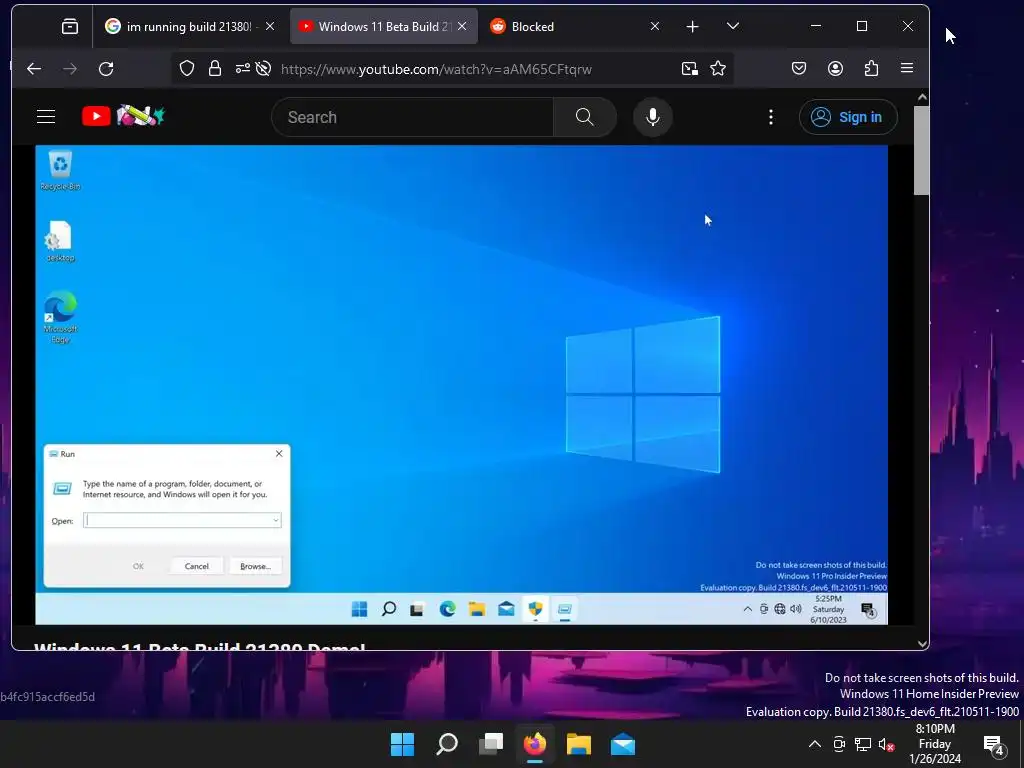Open picture-in-picture icon in address bar
Image resolution: width=1024 pixels, height=768 pixels.
tap(690, 69)
